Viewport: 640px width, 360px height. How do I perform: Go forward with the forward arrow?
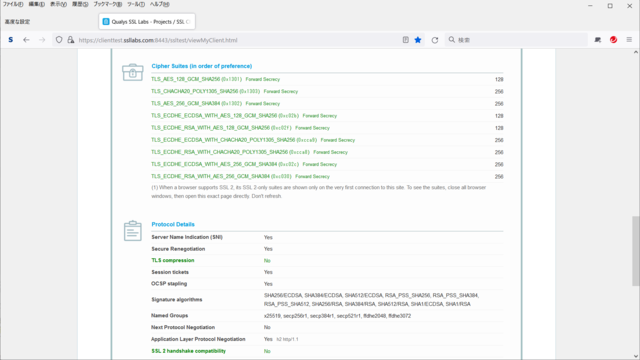42,40
